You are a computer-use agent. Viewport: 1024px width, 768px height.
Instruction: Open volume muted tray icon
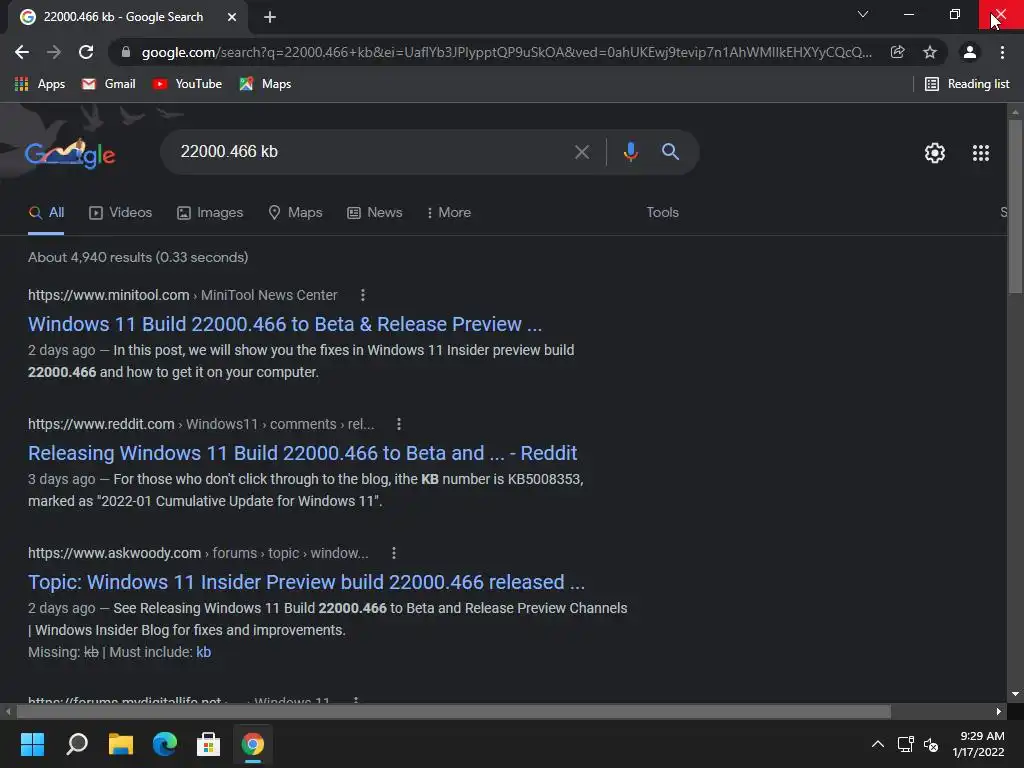tap(931, 744)
